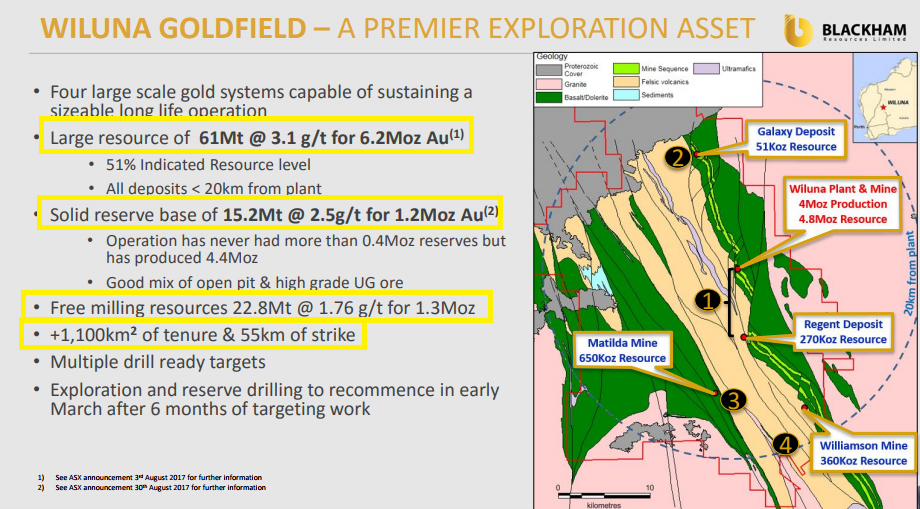
Task: Click the Blackham gold logo emblem
Action: tap(798, 30)
